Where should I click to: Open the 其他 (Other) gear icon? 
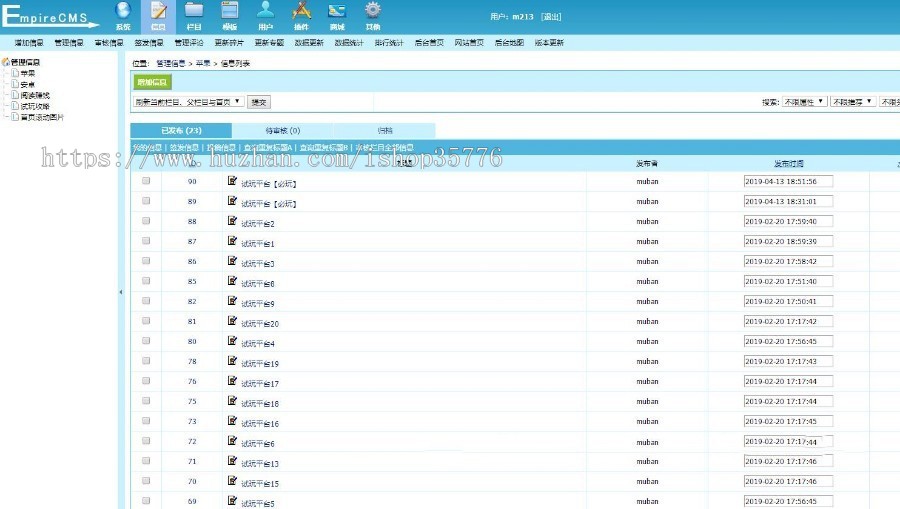click(373, 10)
